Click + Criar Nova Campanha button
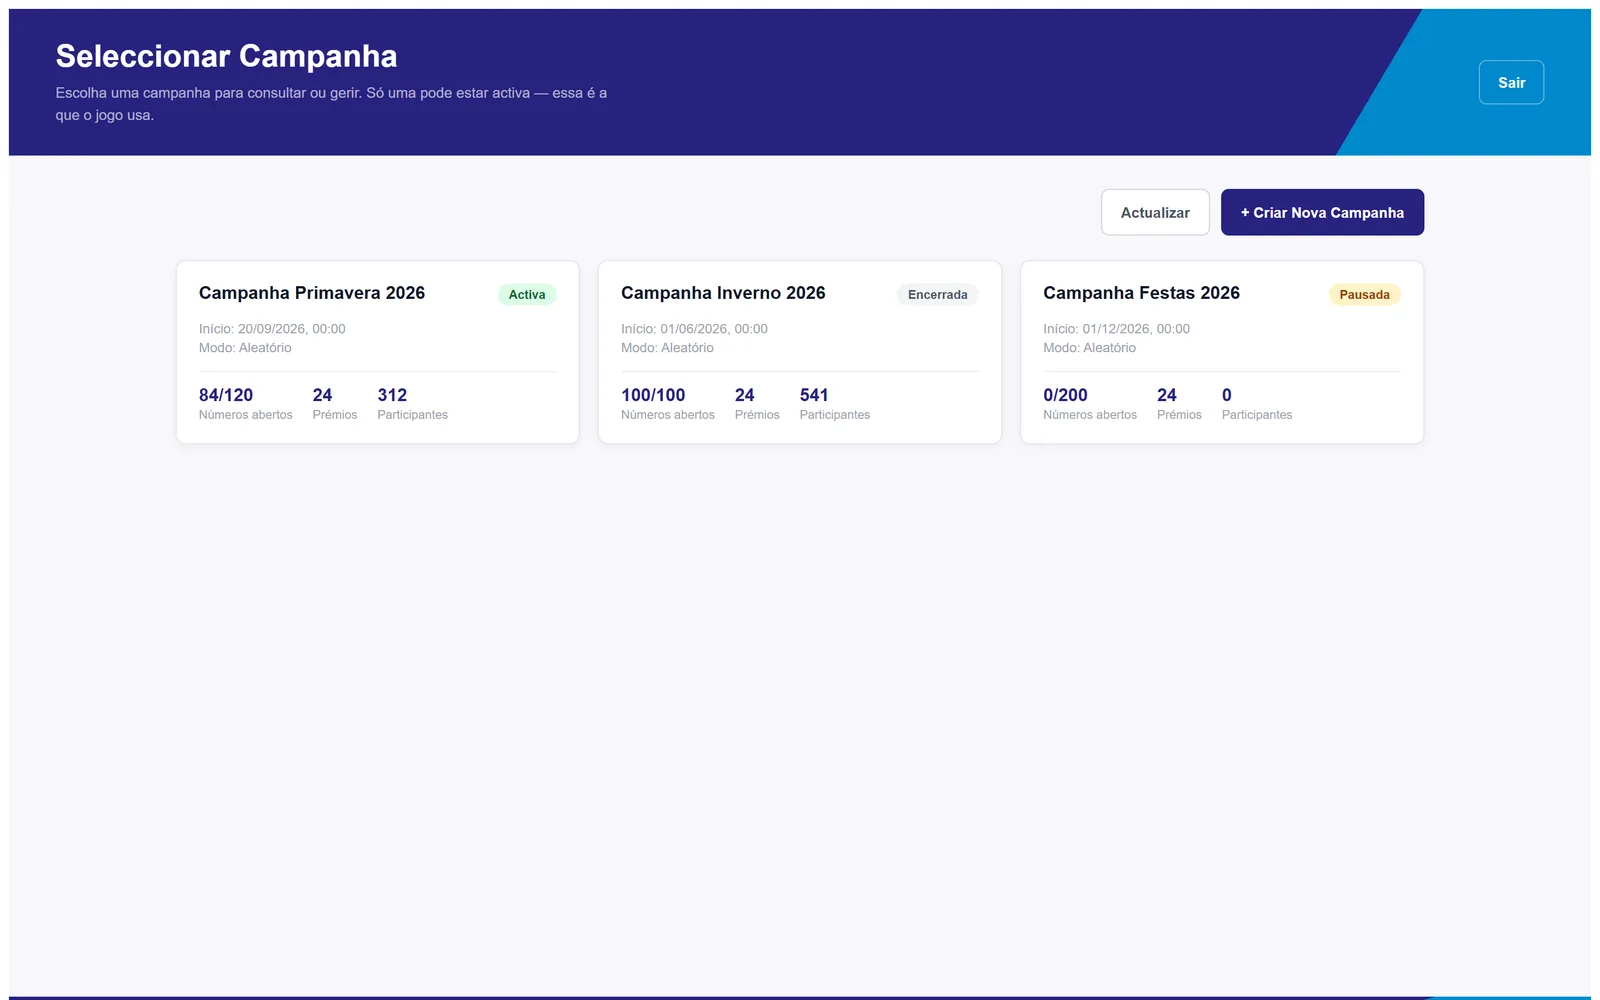Screen dimensions: 1600x1000 (x=1322, y=212)
